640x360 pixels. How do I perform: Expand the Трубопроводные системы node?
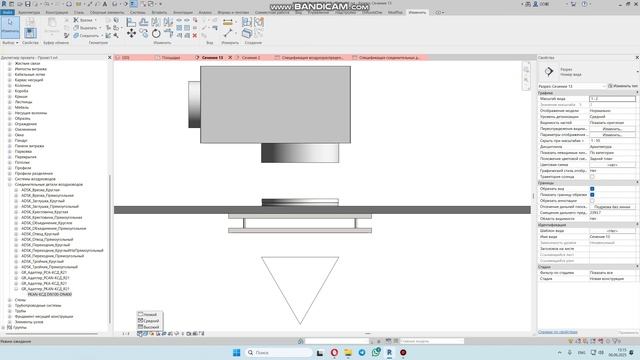tap(10, 305)
